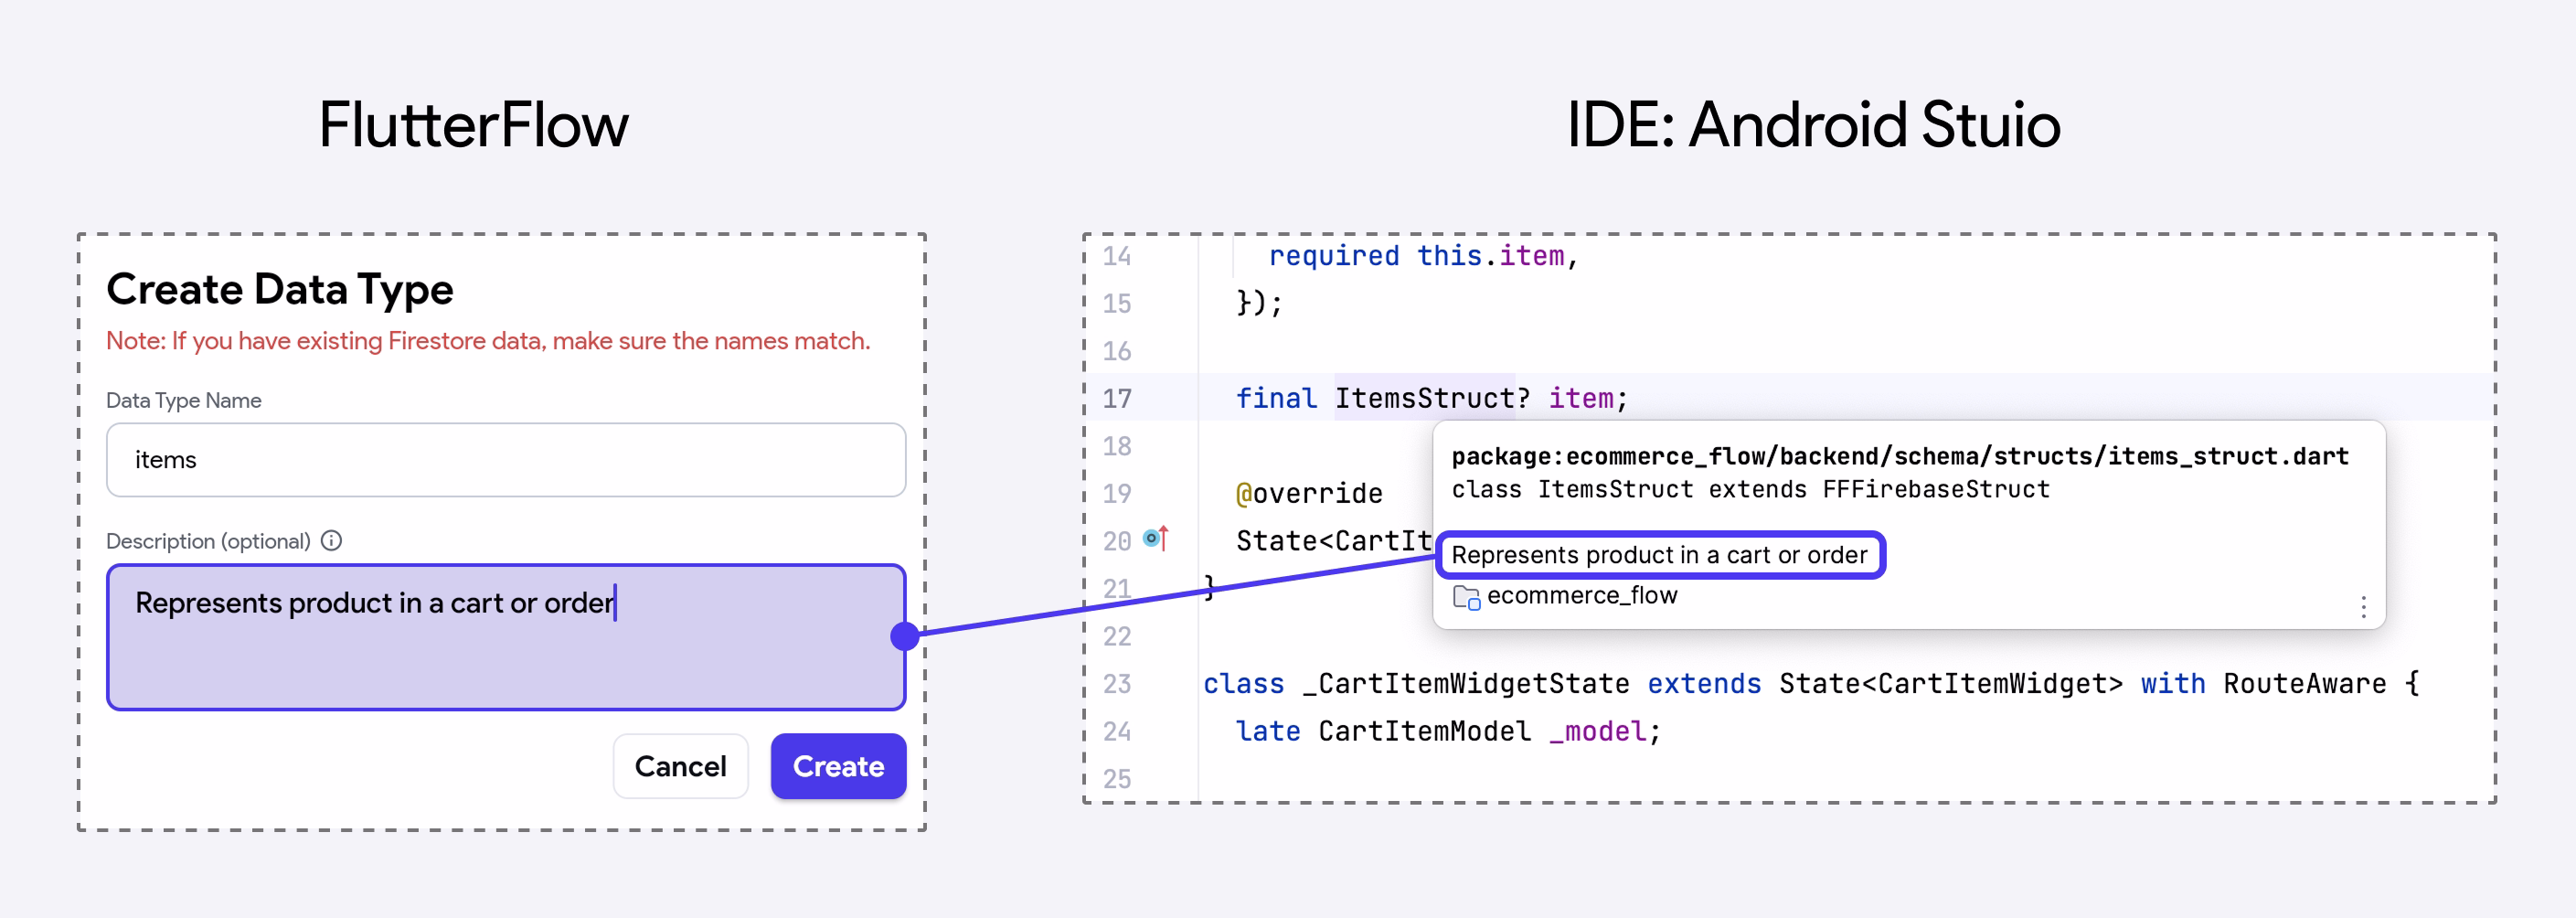
Task: Click the _model variable on line 24
Action: pyautogui.click(x=1597, y=731)
